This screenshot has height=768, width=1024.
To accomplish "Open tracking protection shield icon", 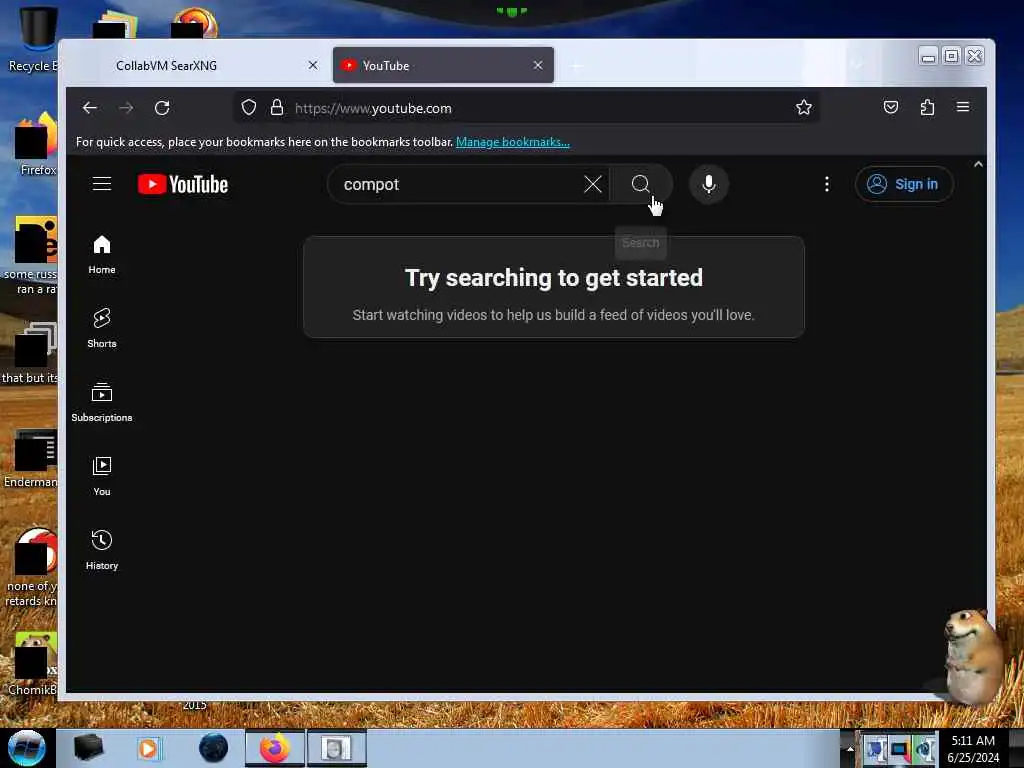I will point(249,108).
